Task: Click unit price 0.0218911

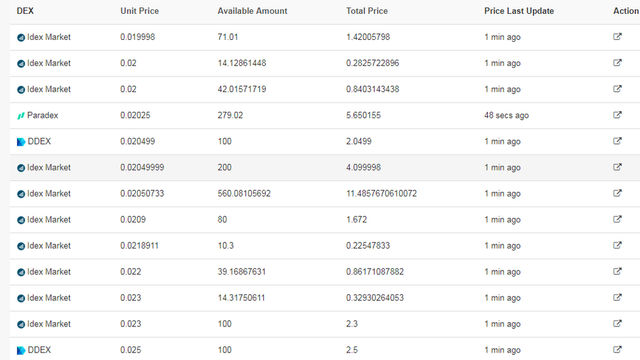Action: 139,246
